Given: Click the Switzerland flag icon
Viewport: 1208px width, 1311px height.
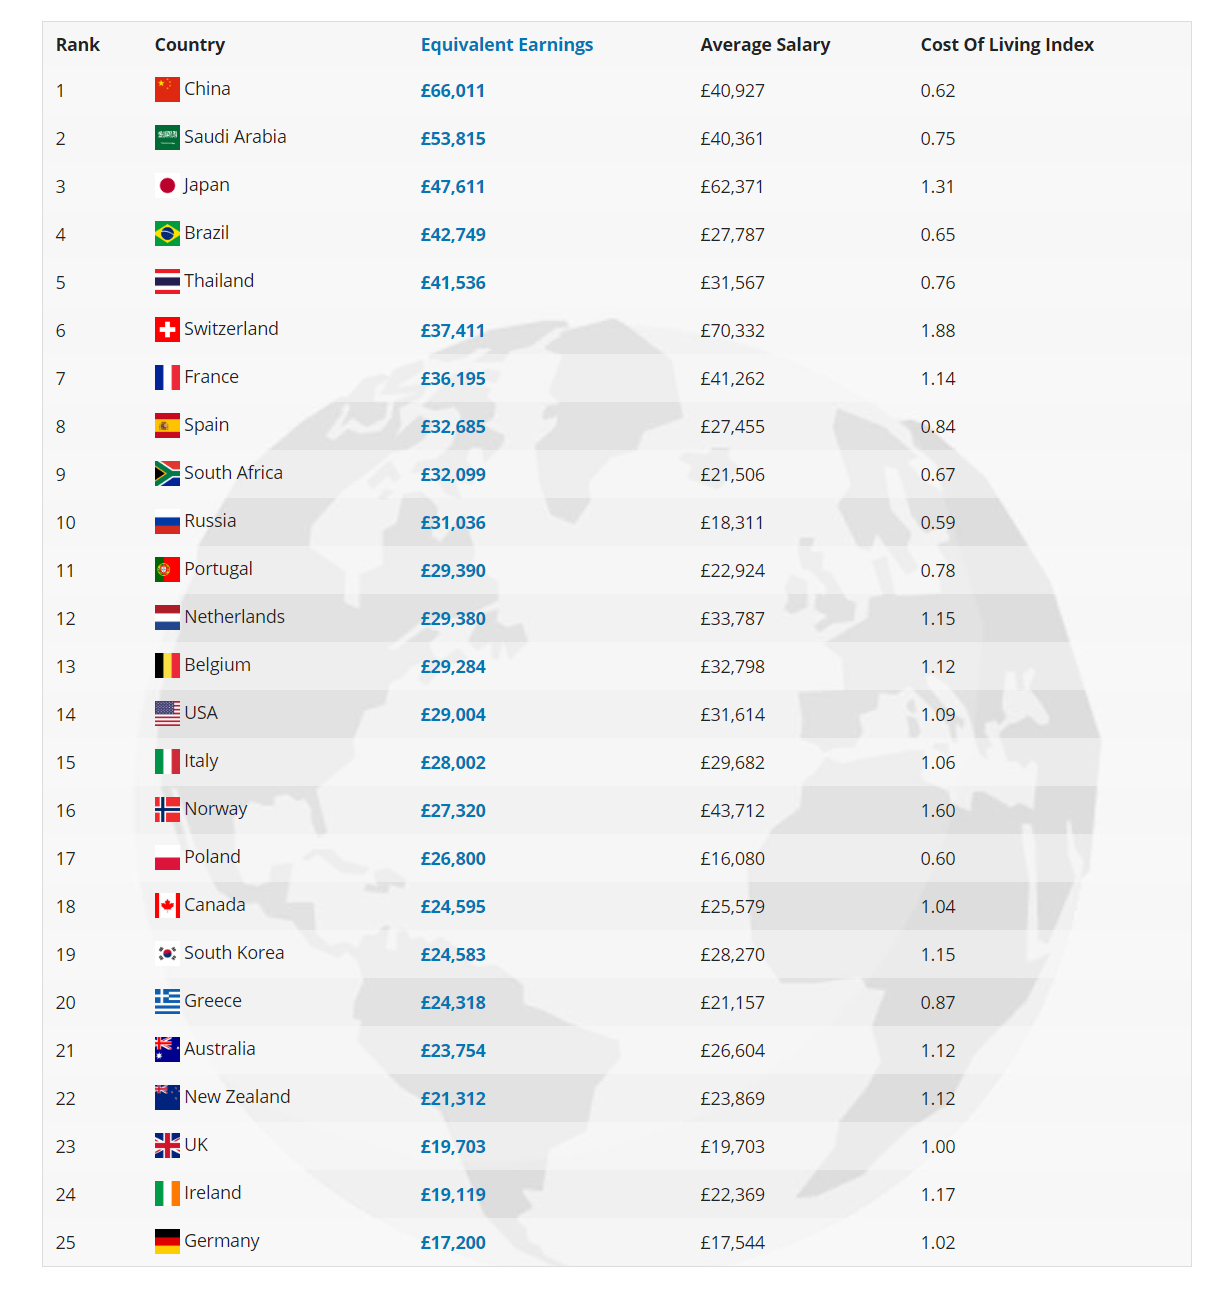Looking at the screenshot, I should [167, 329].
